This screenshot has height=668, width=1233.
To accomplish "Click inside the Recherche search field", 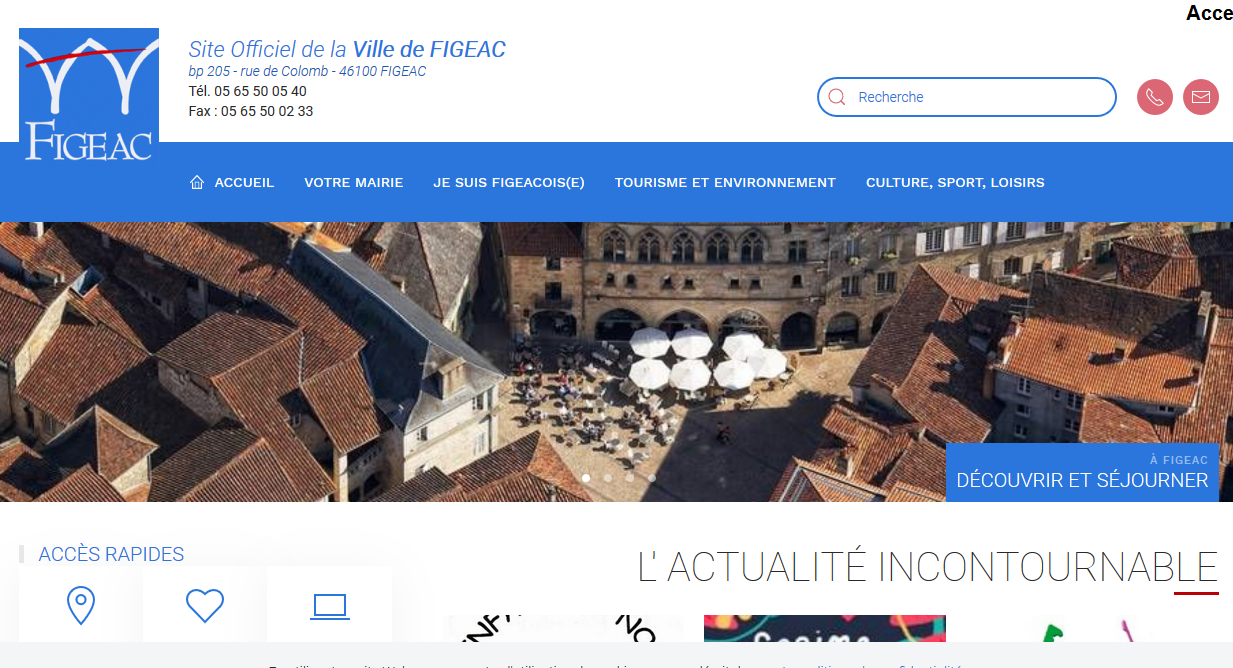I will (980, 97).
